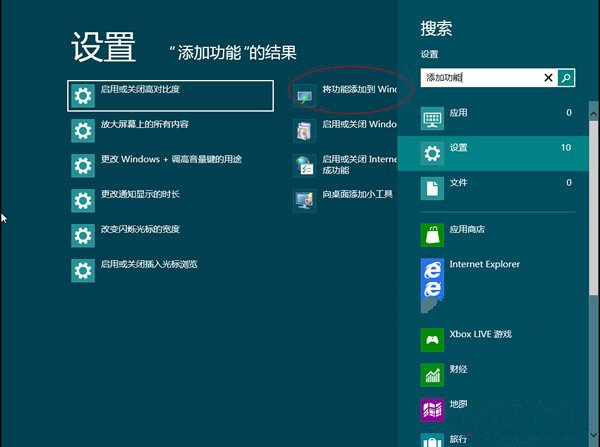Click the 启用或关闭 Windows 功能 icon

305,131
